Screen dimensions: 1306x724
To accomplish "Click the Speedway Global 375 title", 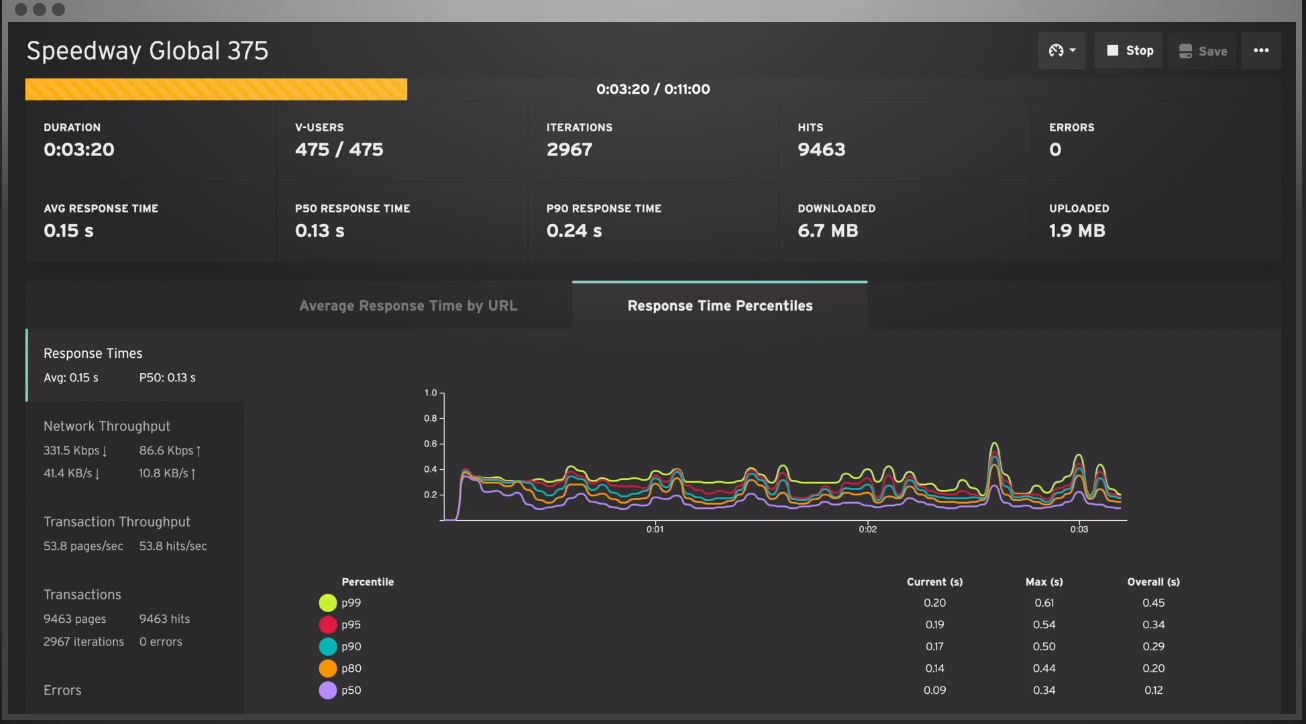I will [147, 51].
